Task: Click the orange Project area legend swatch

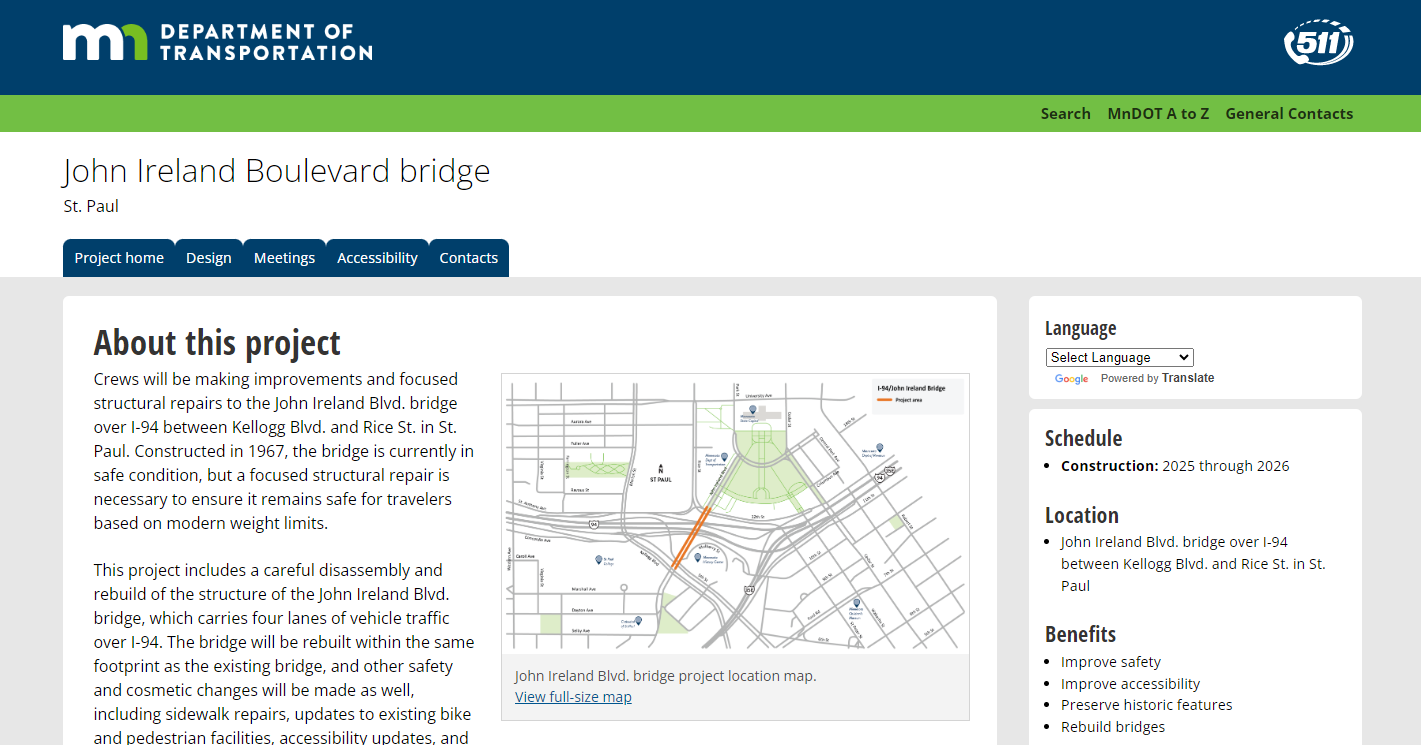Action: (x=884, y=400)
